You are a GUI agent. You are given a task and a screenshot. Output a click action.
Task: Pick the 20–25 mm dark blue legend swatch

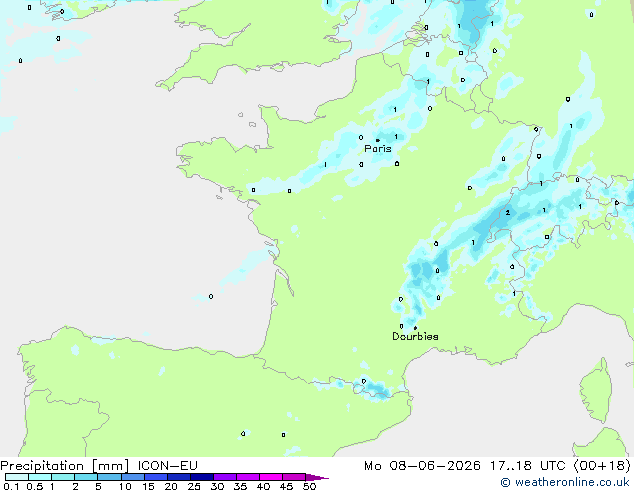coord(178,477)
